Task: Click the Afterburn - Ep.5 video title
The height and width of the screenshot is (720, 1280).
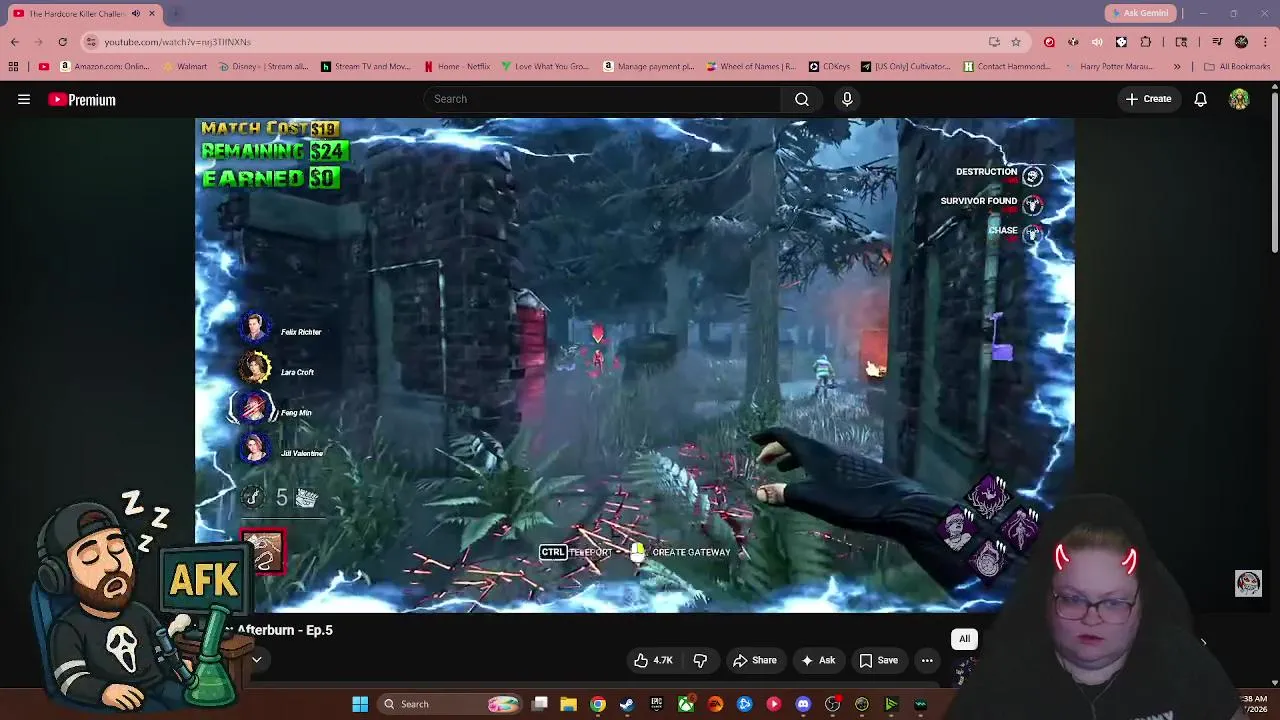Action: click(x=284, y=630)
